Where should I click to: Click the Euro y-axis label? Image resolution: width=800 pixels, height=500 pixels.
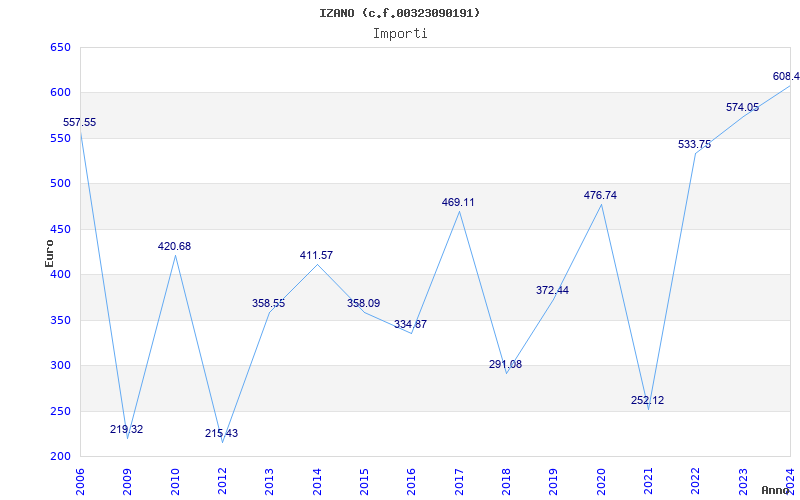(x=49, y=253)
